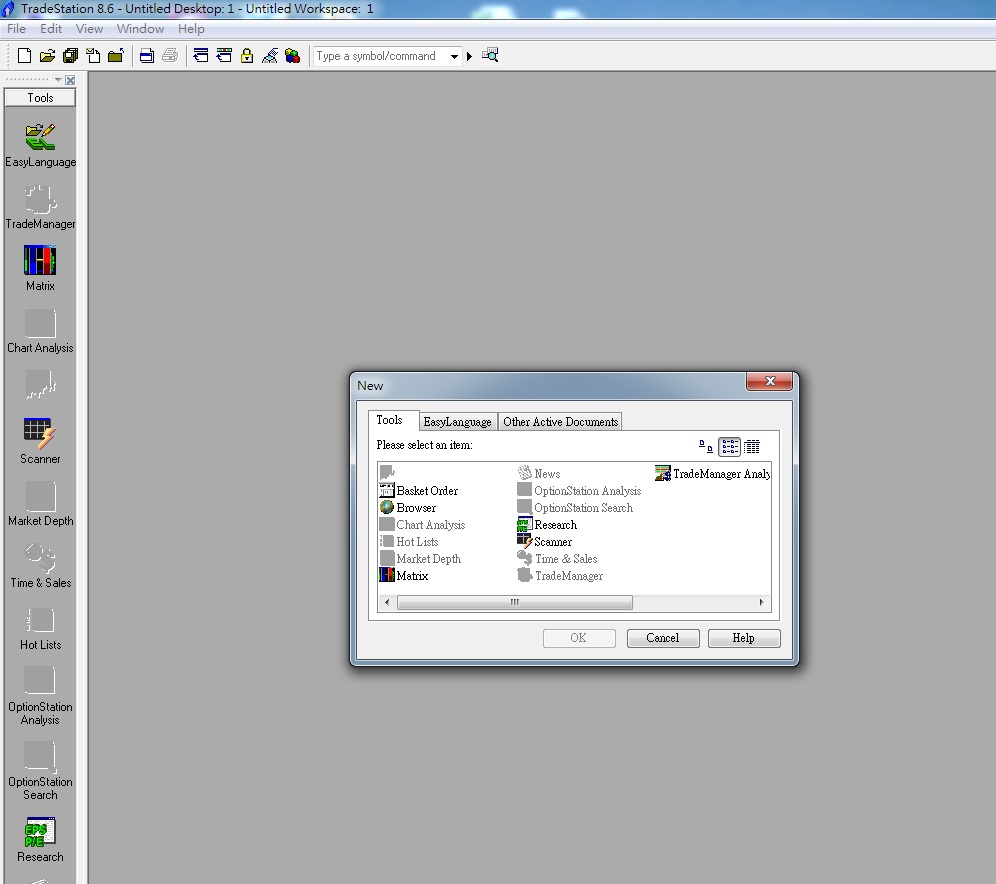
Task: Switch New dialog to details view
Action: [752, 446]
